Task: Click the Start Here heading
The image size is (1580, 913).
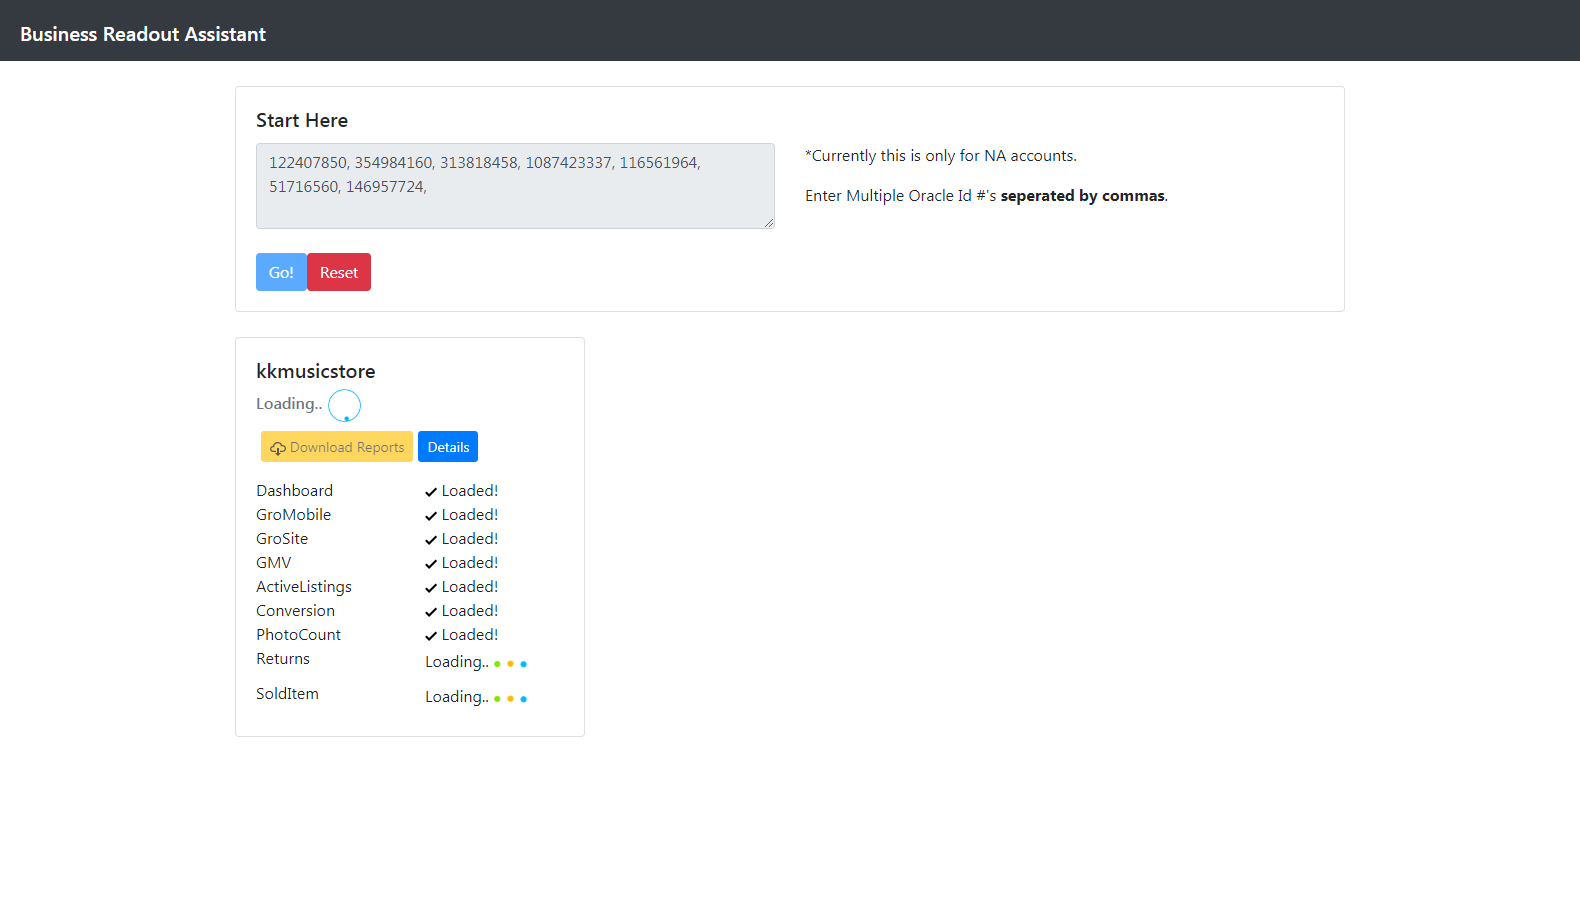Action: pyautogui.click(x=302, y=120)
